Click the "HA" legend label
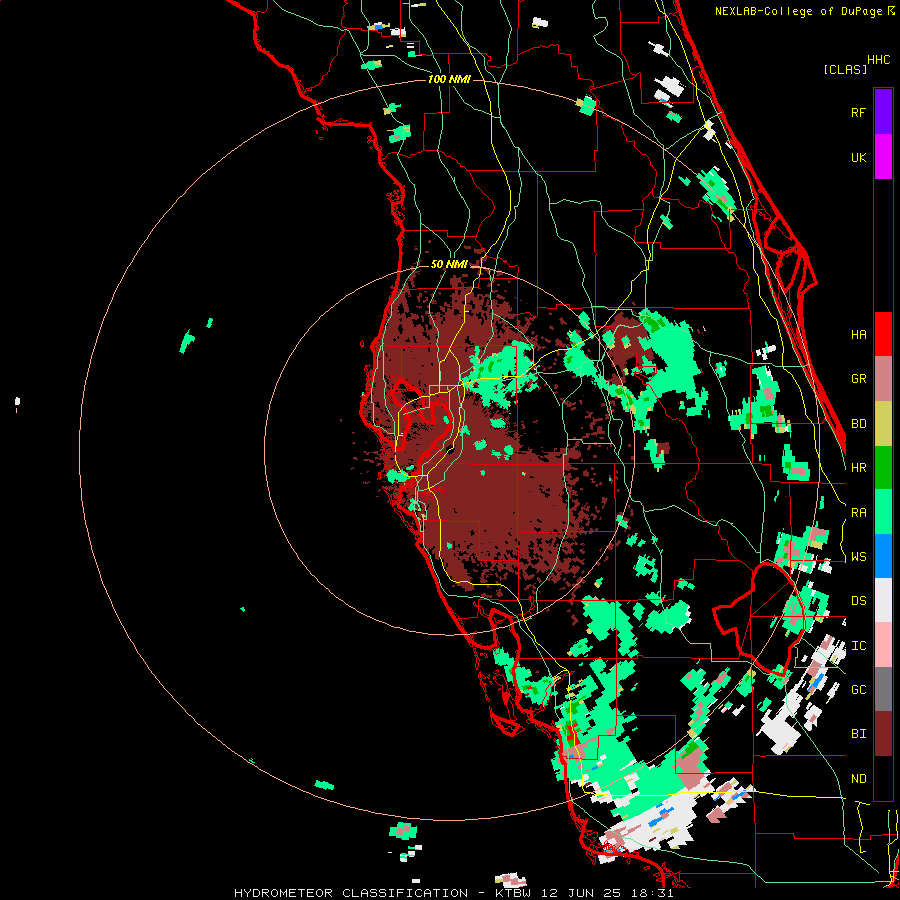Image resolution: width=900 pixels, height=900 pixels. point(858,335)
